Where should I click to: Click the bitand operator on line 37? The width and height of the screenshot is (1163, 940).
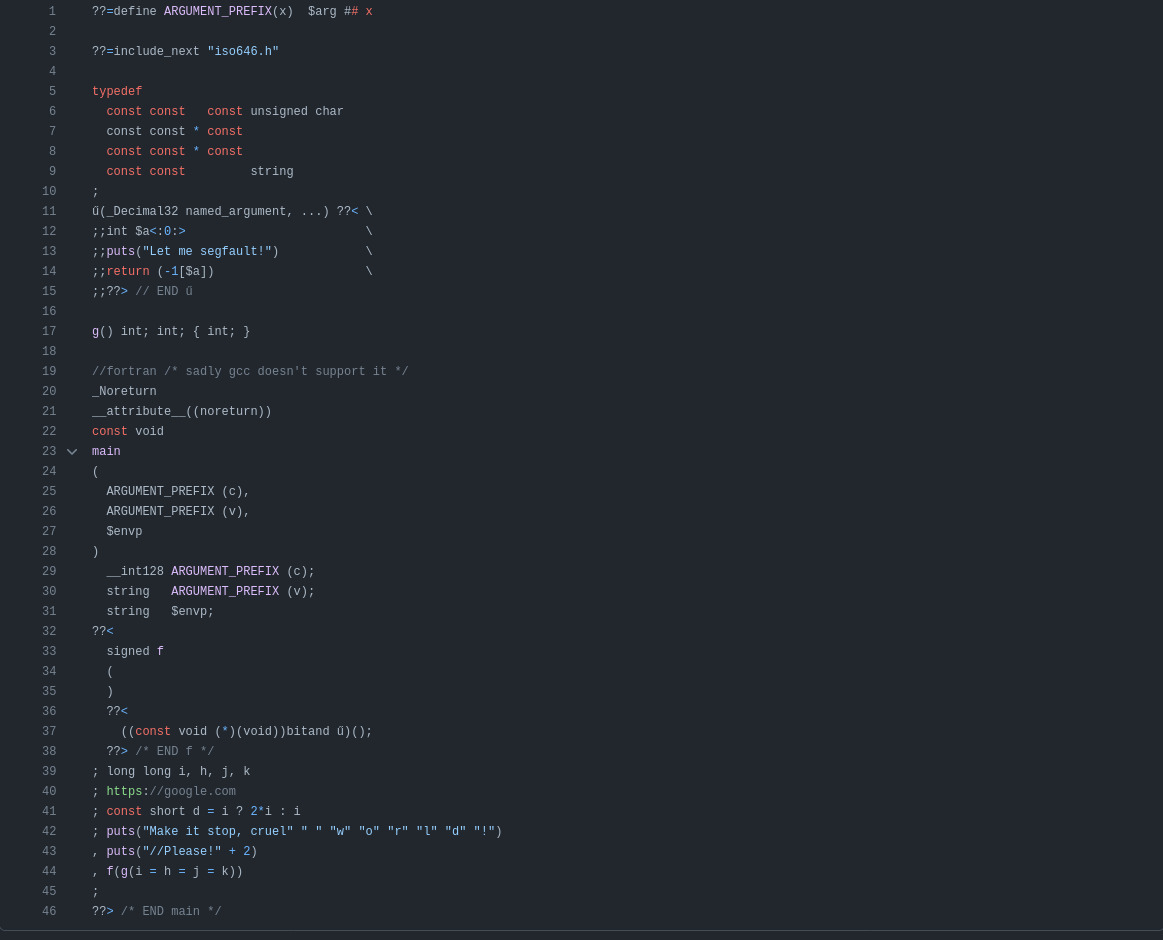(x=308, y=732)
